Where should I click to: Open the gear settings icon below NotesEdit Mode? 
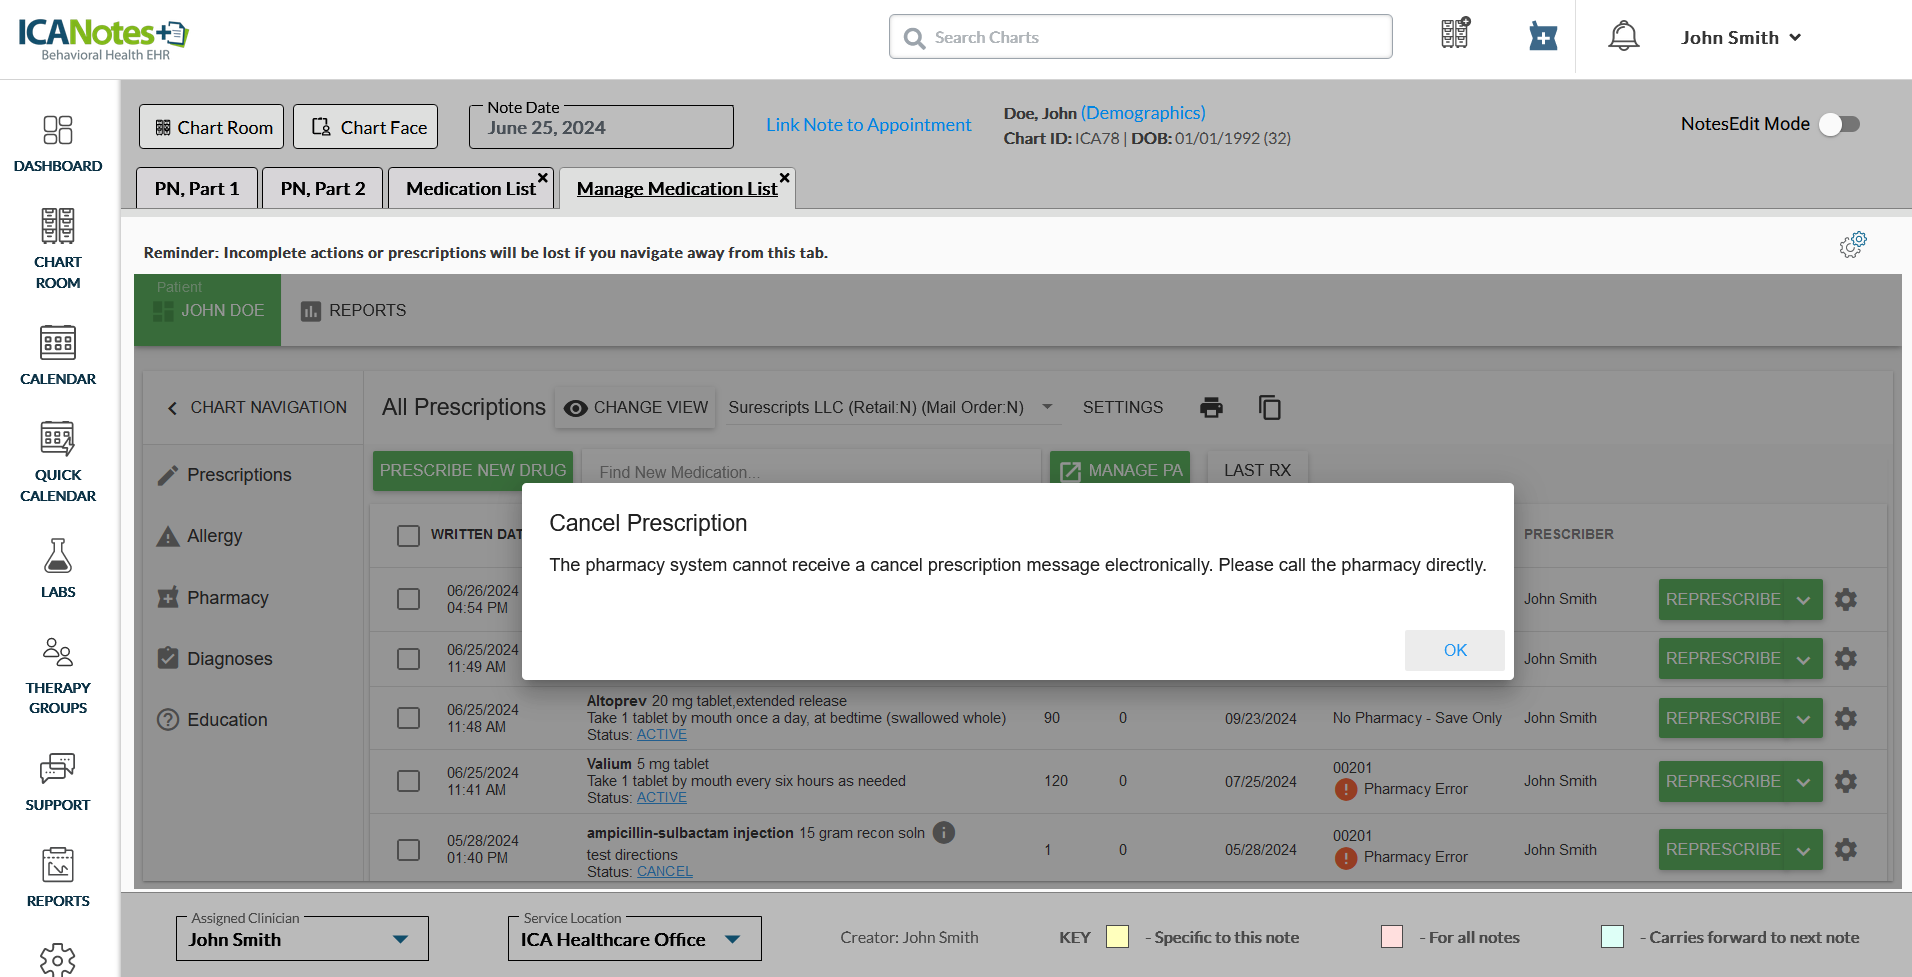[1852, 245]
